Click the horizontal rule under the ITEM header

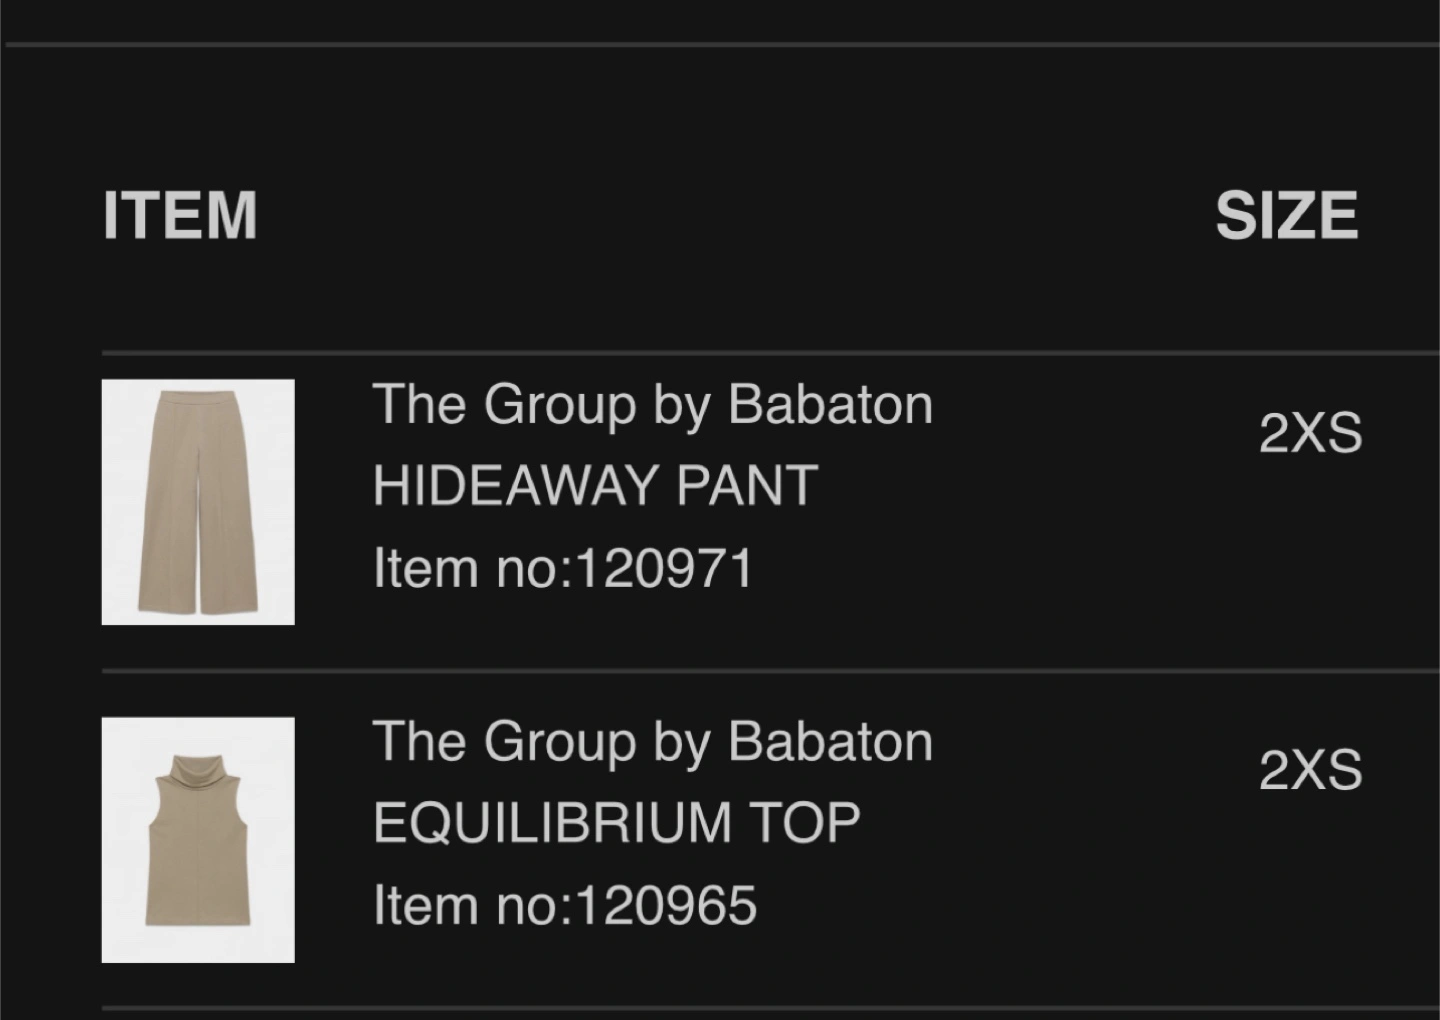(770, 353)
